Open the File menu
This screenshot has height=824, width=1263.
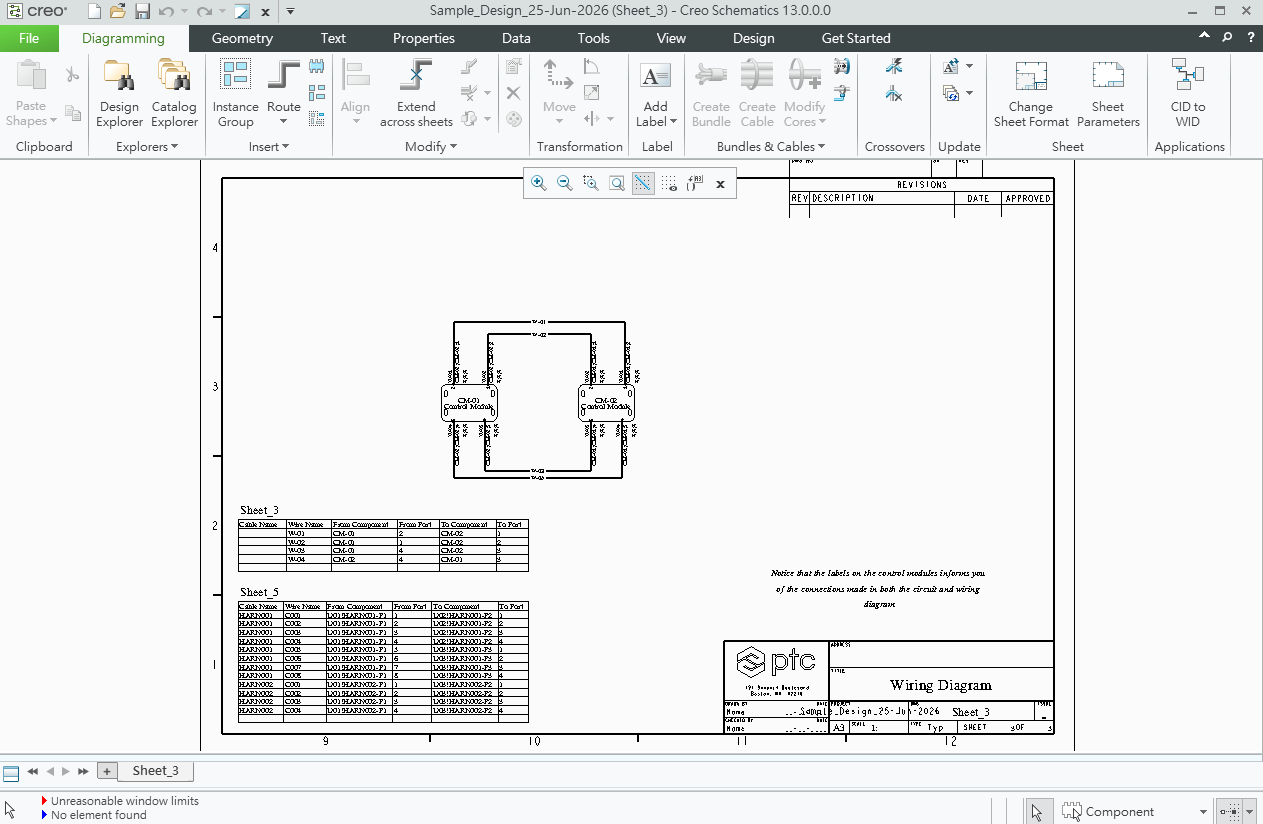(x=29, y=38)
